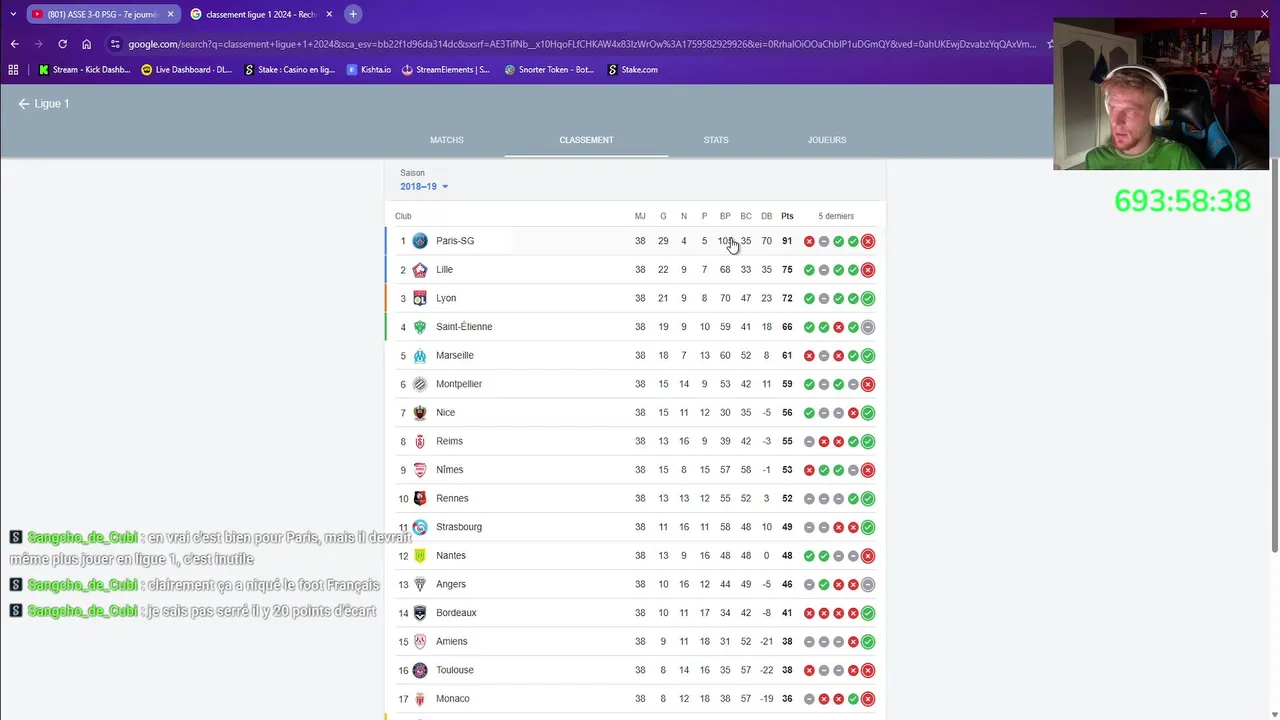Click the Bordeaux team name
Viewport: 1280px width, 720px height.
(x=456, y=613)
